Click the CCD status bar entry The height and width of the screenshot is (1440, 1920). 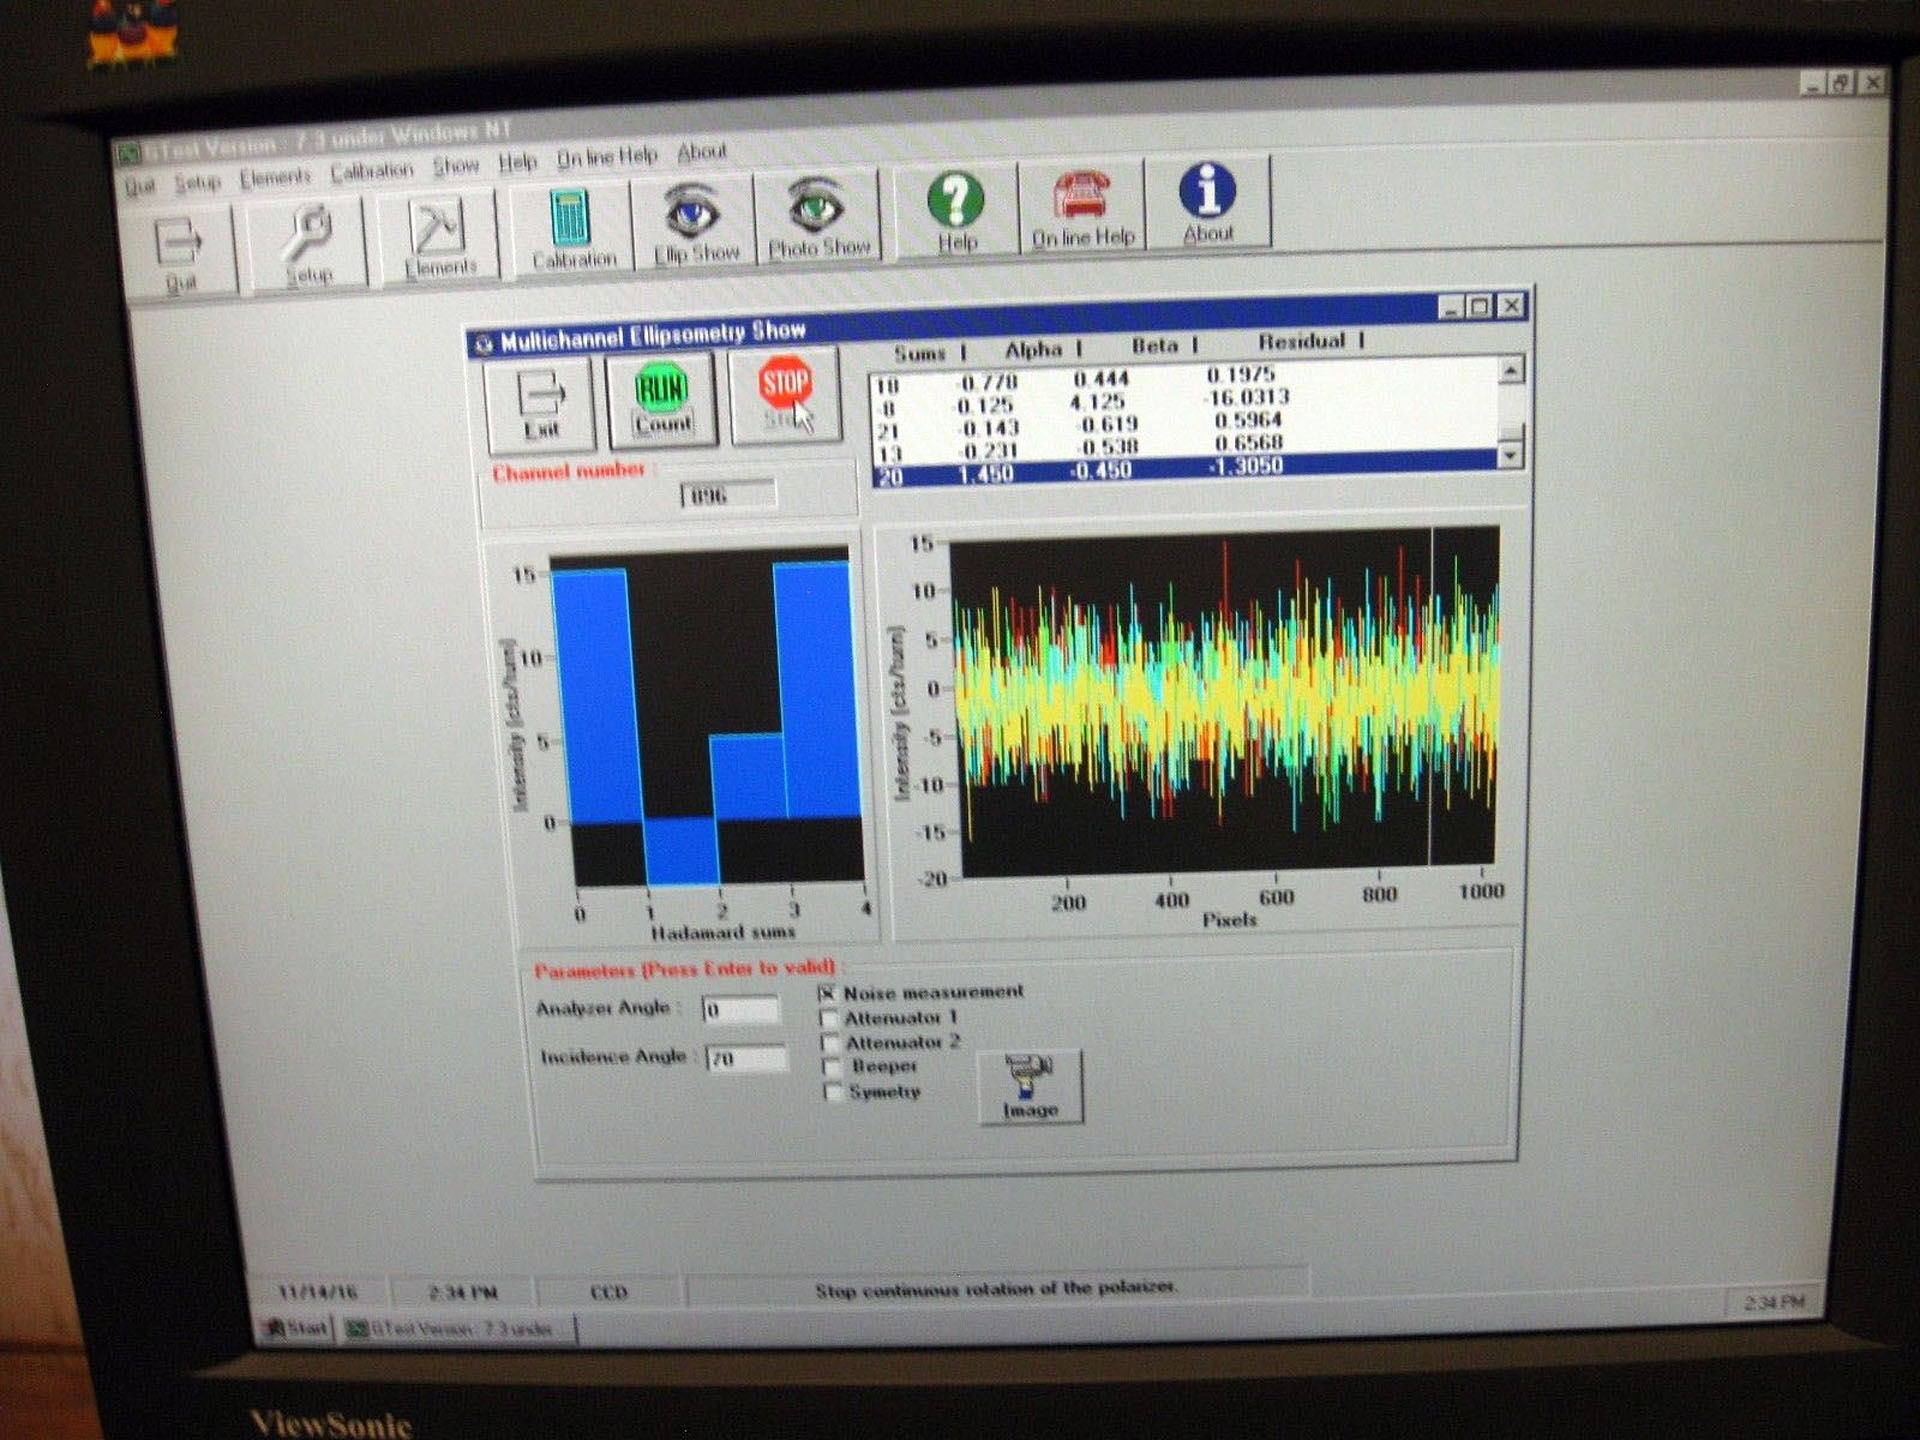[x=608, y=1292]
